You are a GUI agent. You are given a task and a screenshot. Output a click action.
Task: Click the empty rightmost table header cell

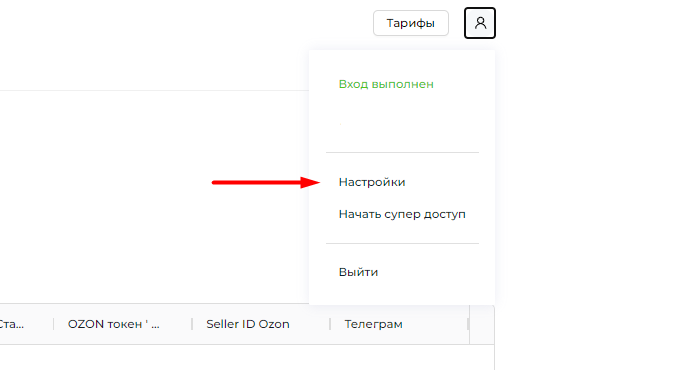pyautogui.click(x=482, y=324)
